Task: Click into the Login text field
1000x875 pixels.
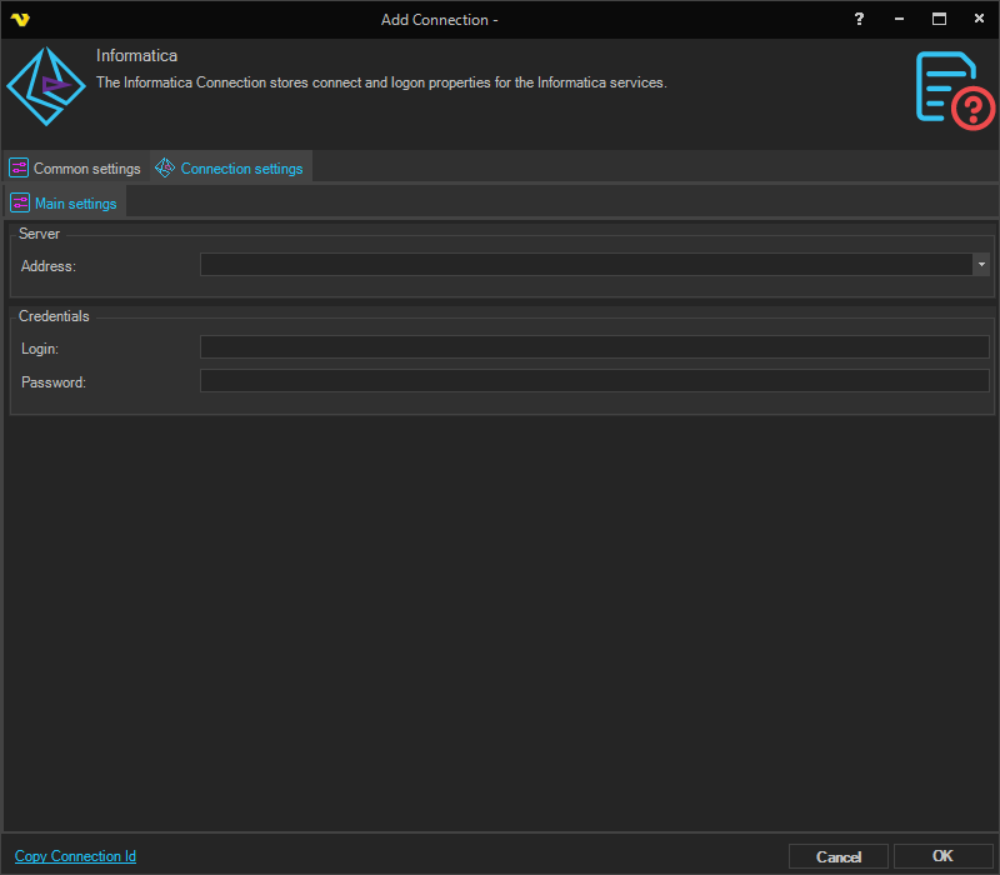Action: 594,347
